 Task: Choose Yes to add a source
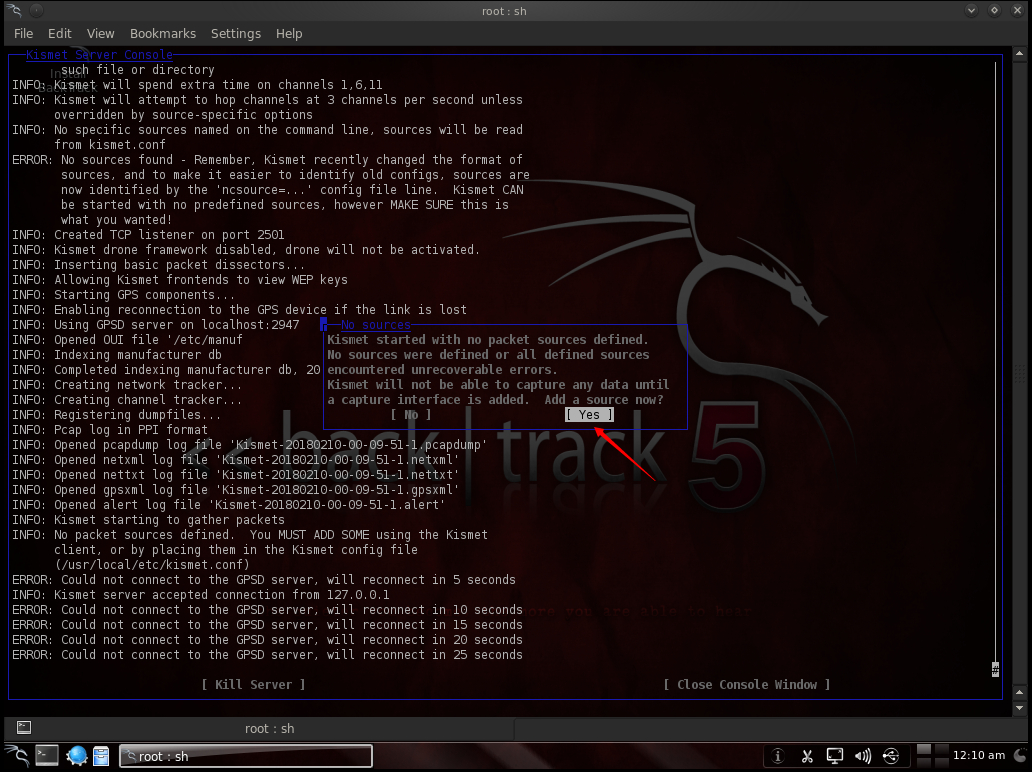point(589,415)
